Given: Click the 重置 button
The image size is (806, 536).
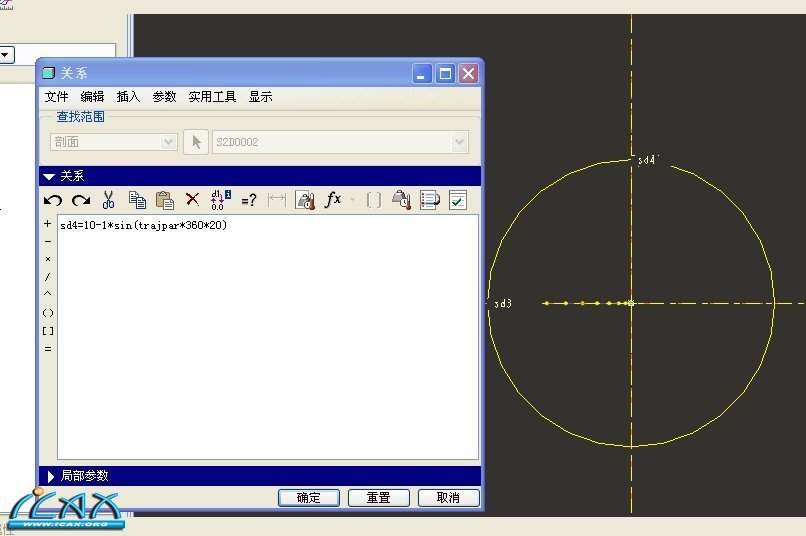Looking at the screenshot, I should (x=378, y=498).
